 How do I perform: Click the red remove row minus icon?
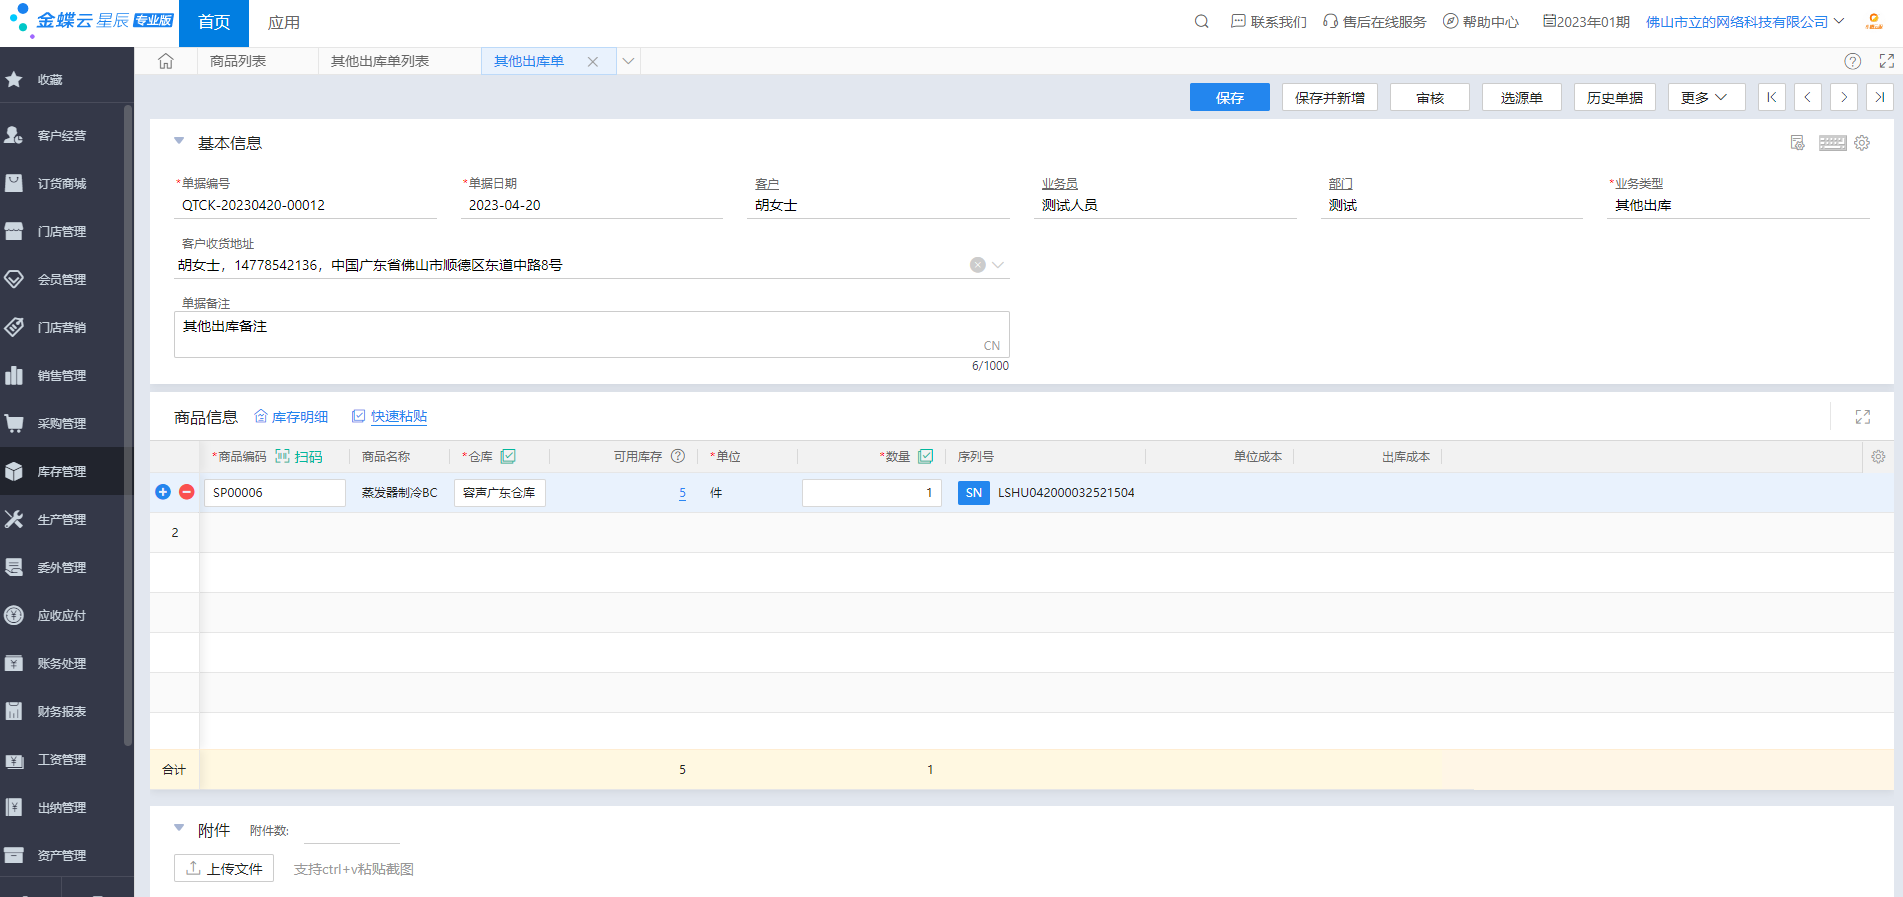187,492
